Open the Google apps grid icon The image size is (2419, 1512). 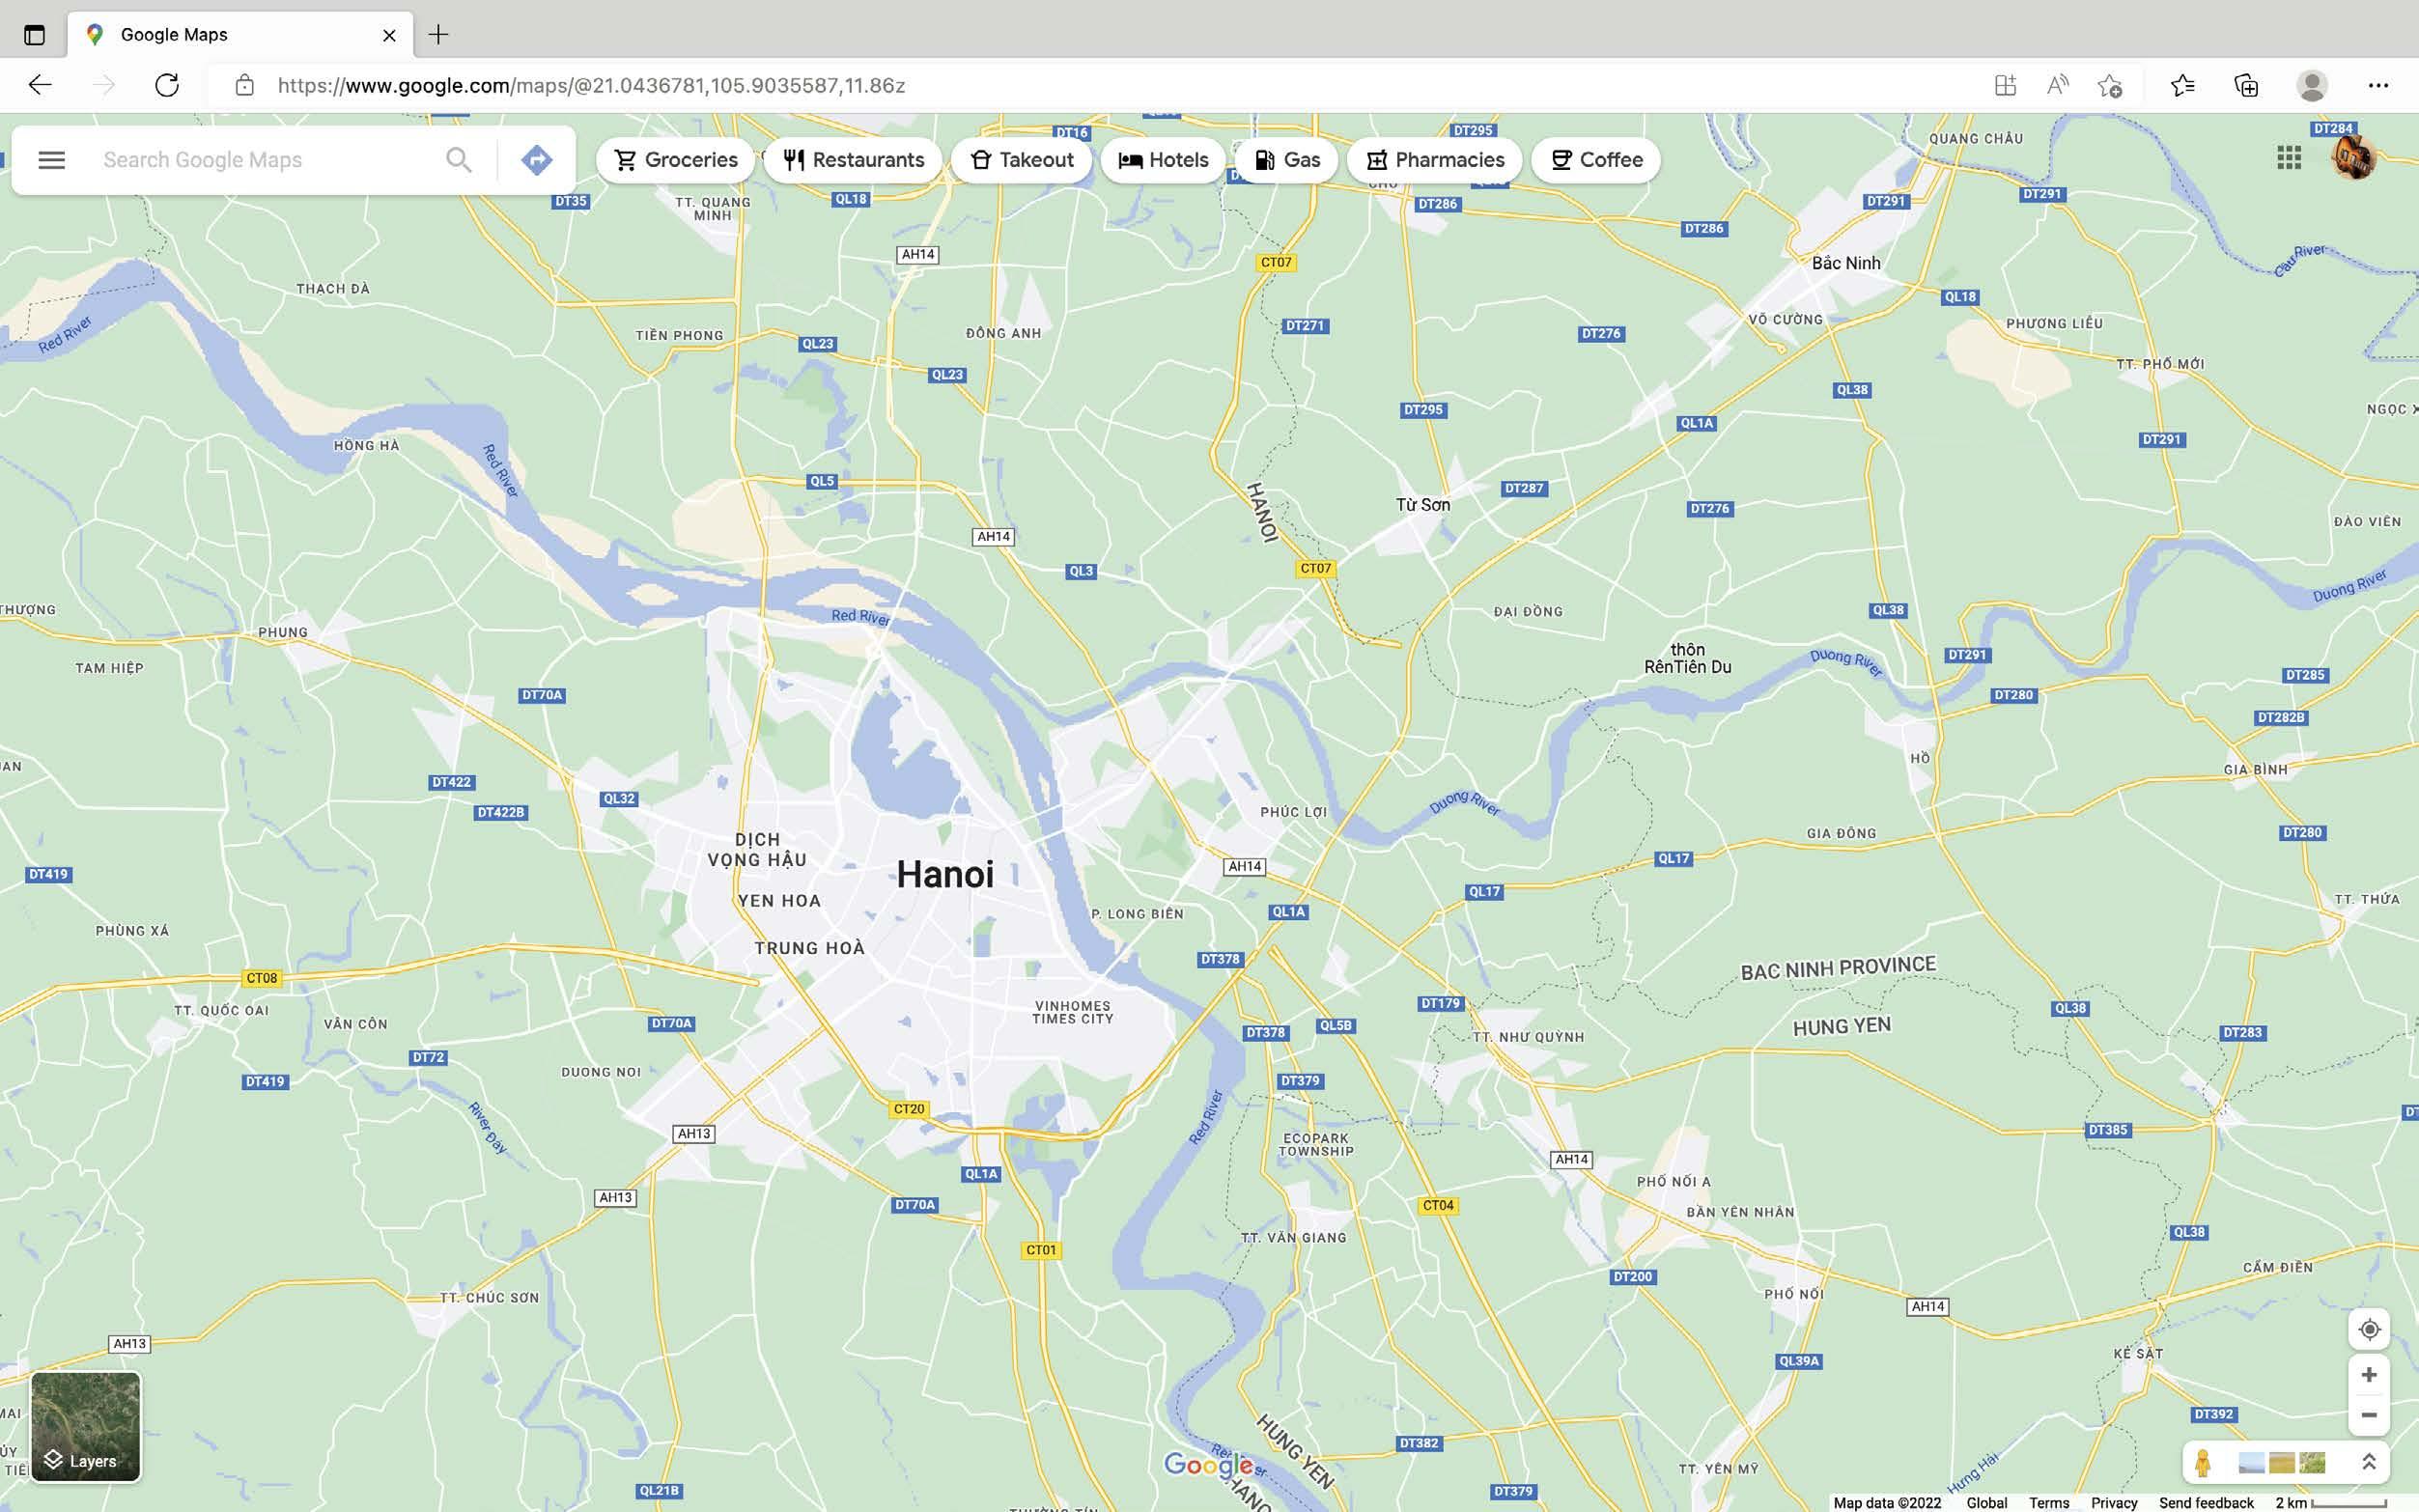2289,158
